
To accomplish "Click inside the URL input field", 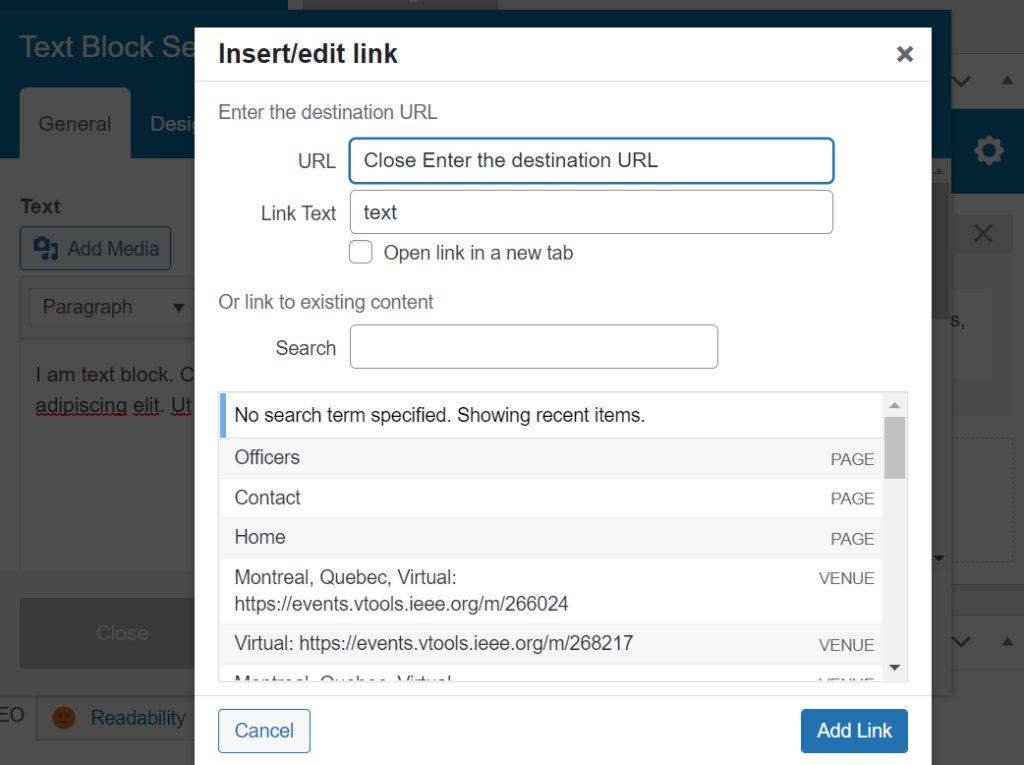I will (x=590, y=160).
